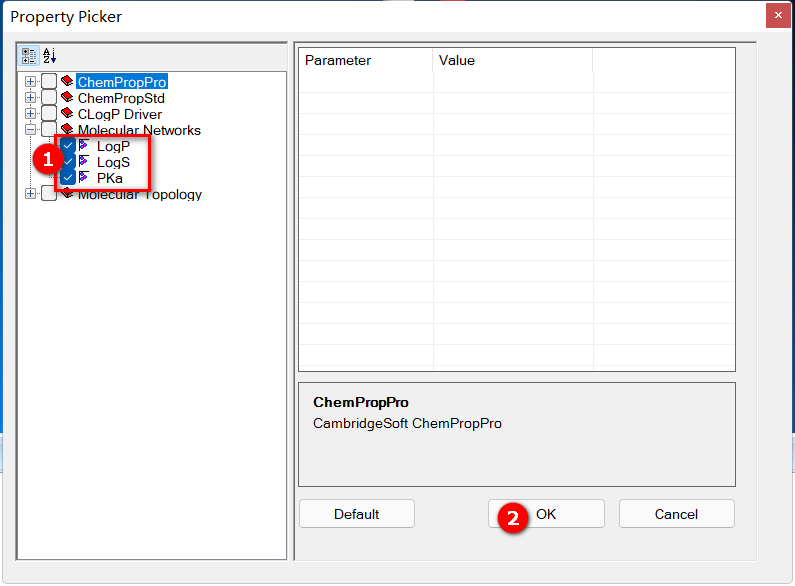Select the ChemPropPro tree item
Screen dimensions: 795x586
[122, 82]
